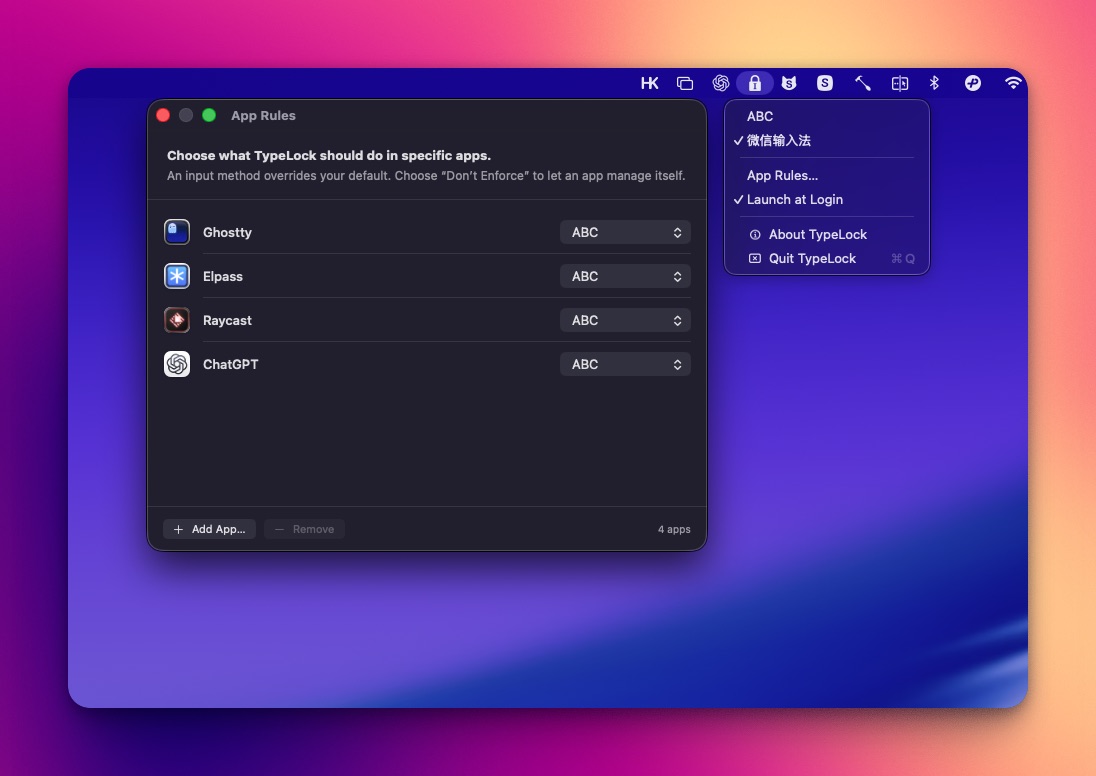Screen dimensions: 1096x776
Task: Click the App Rules window title
Action: pyautogui.click(x=264, y=115)
